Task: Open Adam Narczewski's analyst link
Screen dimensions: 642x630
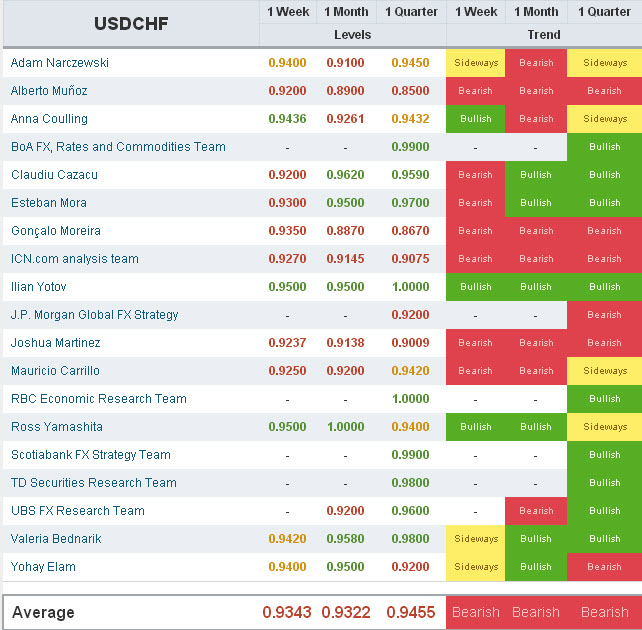Action: (x=60, y=63)
